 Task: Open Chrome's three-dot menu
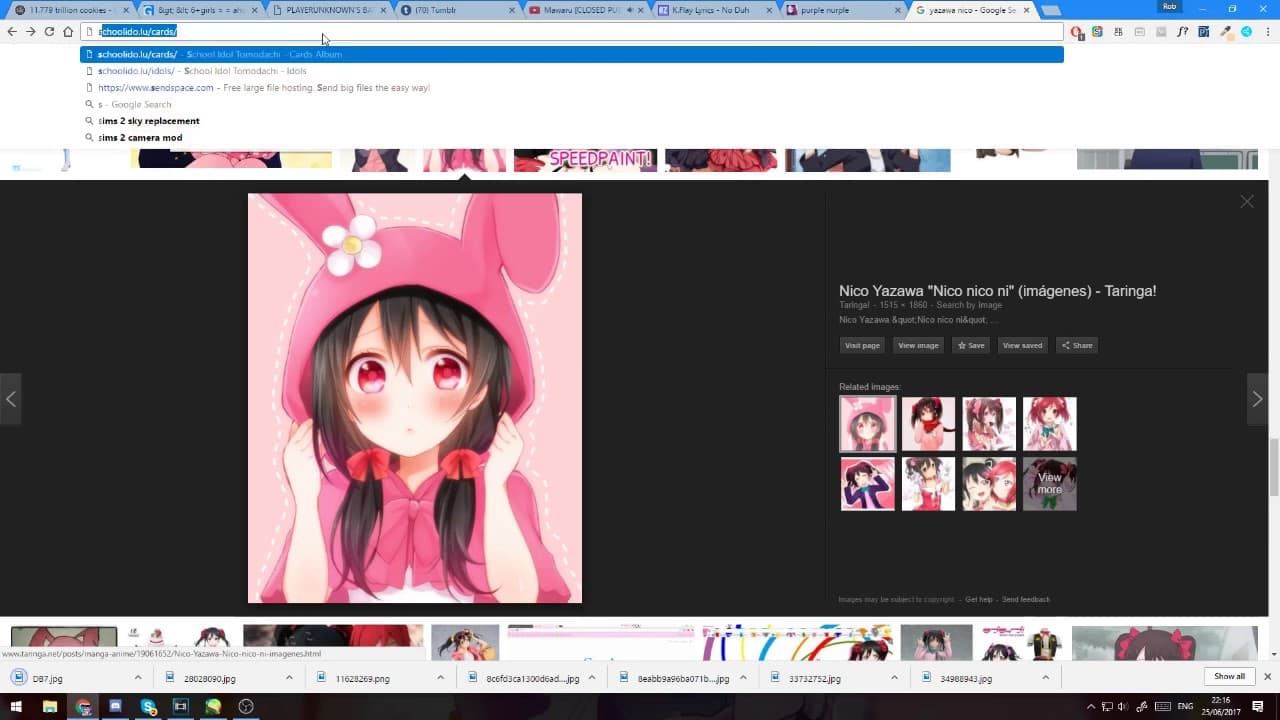[1267, 32]
